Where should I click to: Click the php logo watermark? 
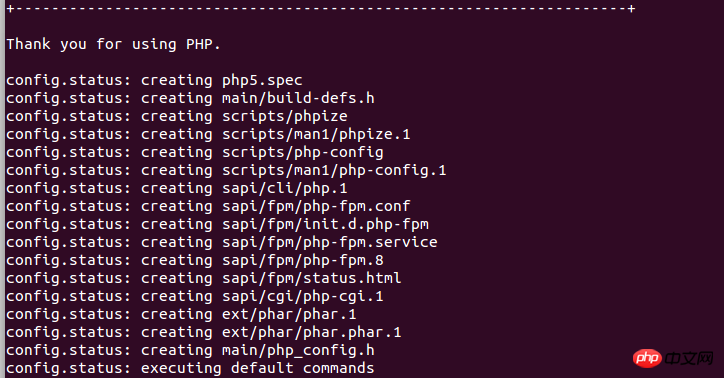(647, 358)
